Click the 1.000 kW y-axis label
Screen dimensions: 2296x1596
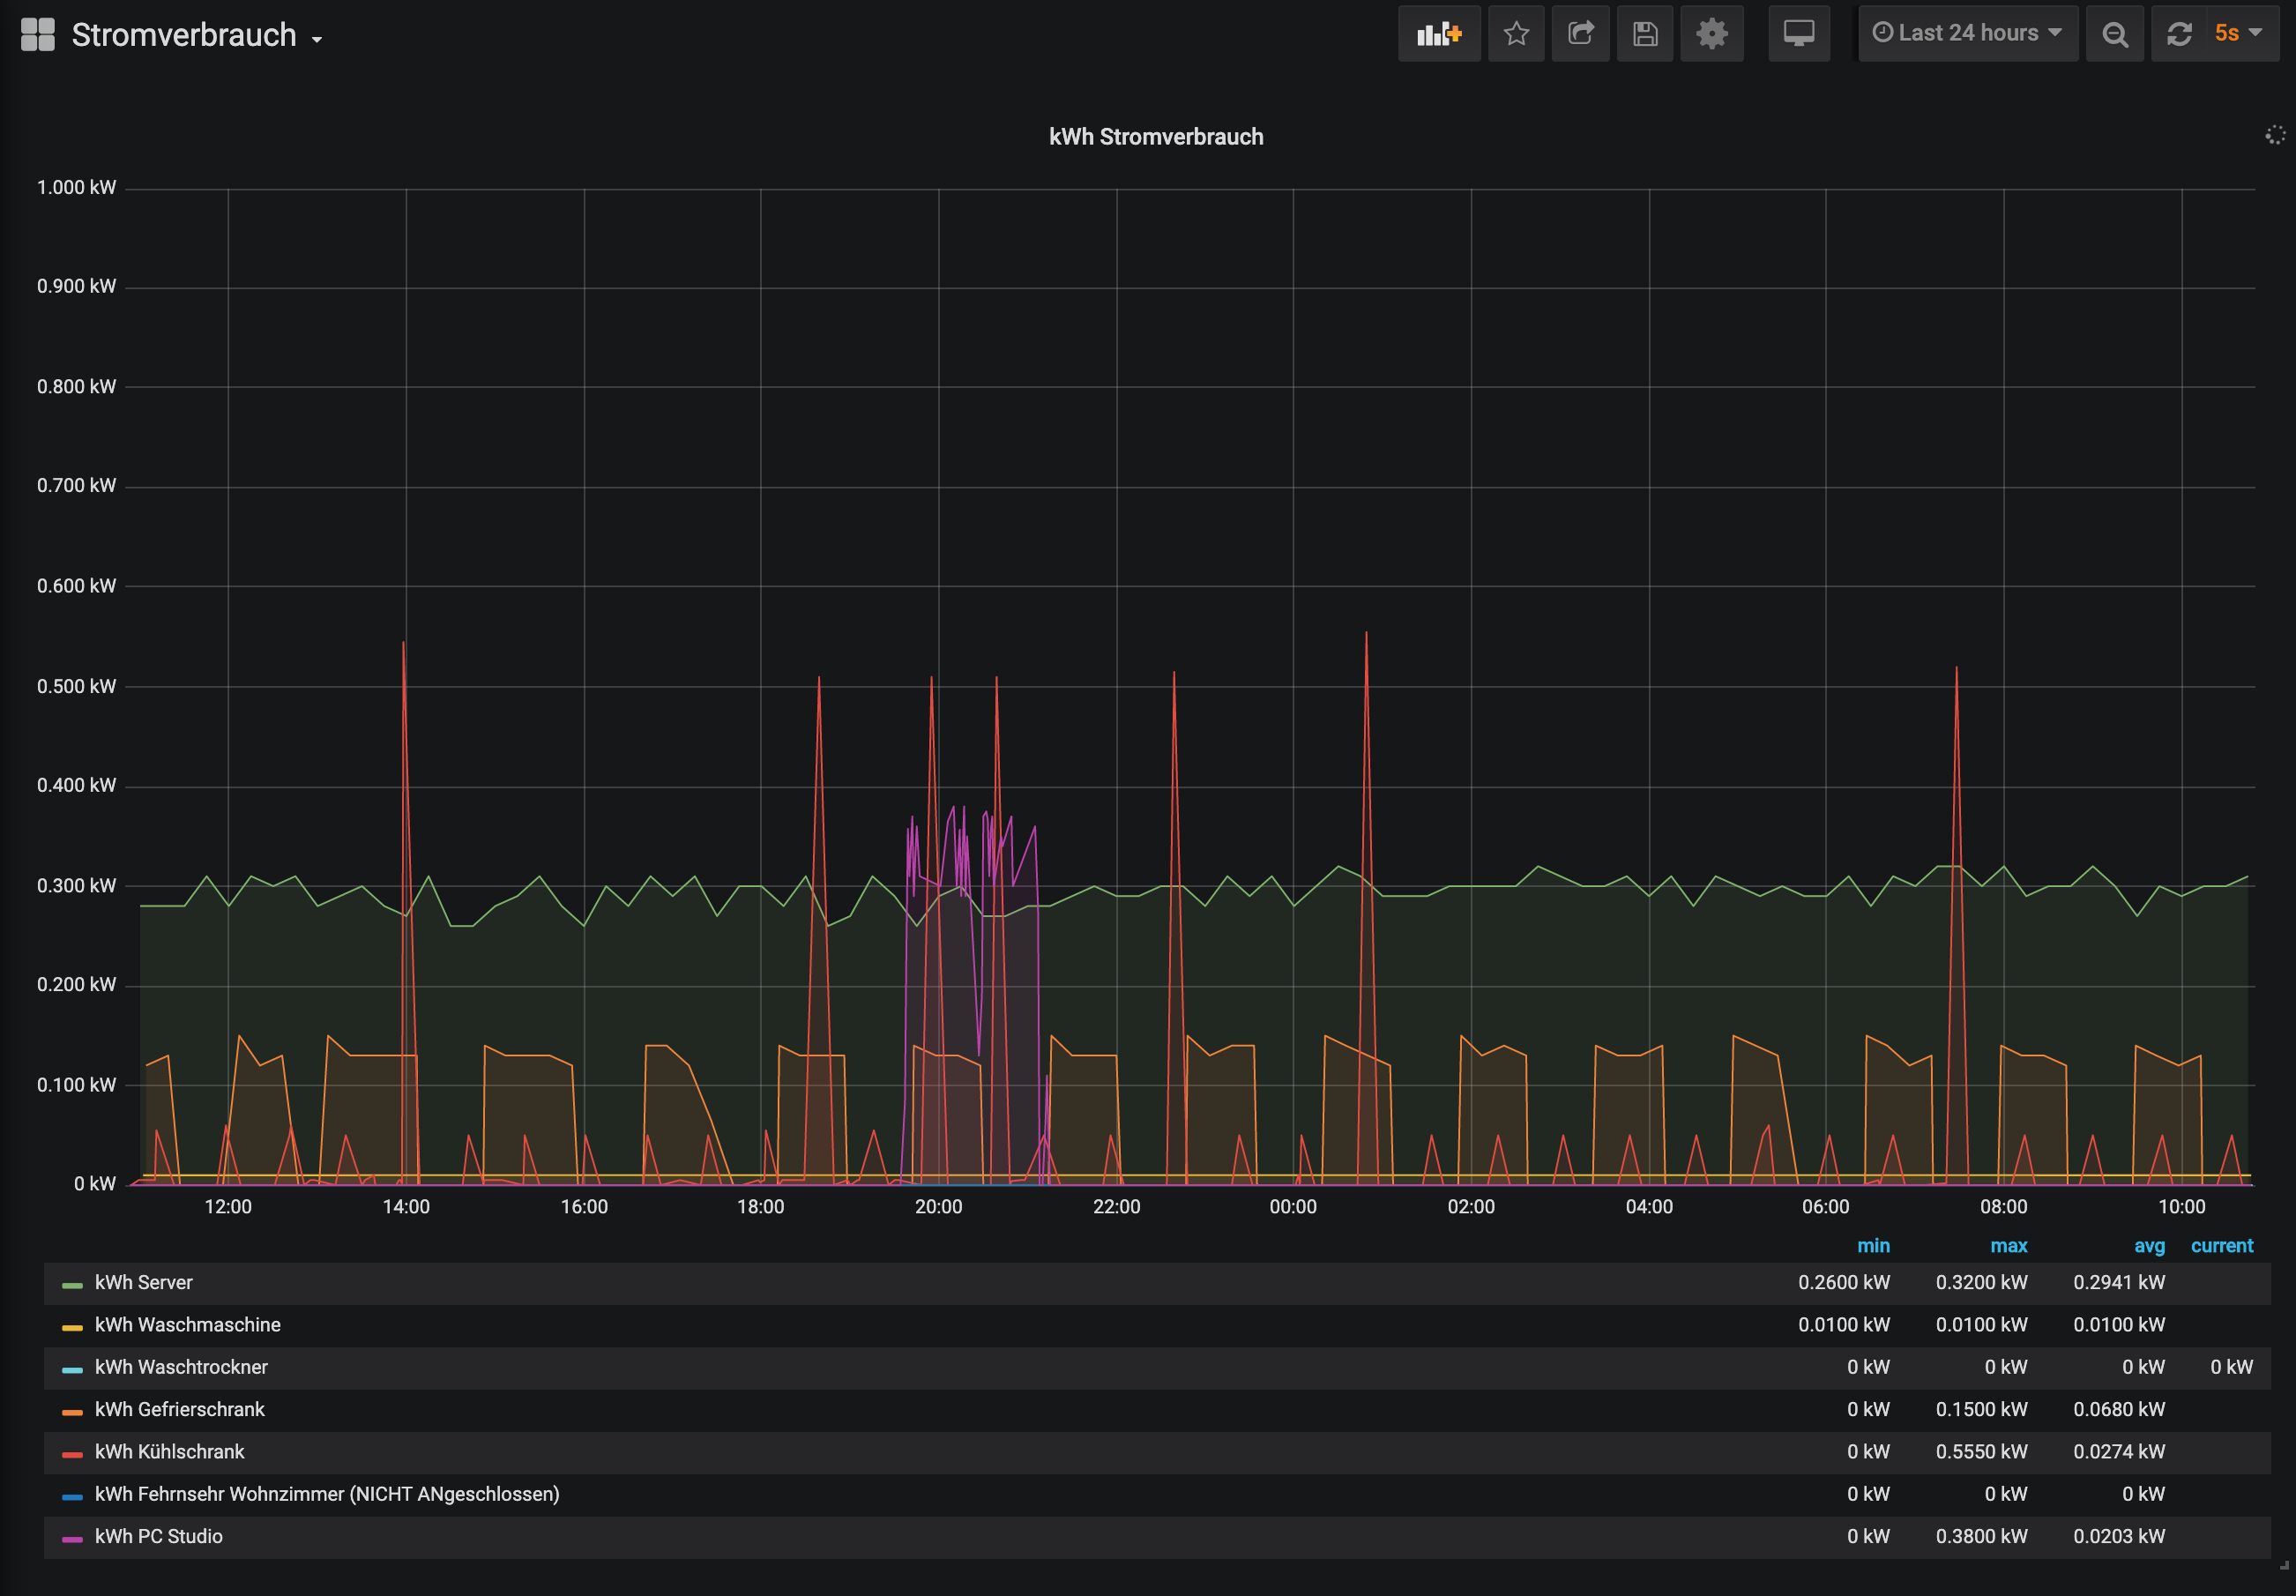click(x=76, y=188)
